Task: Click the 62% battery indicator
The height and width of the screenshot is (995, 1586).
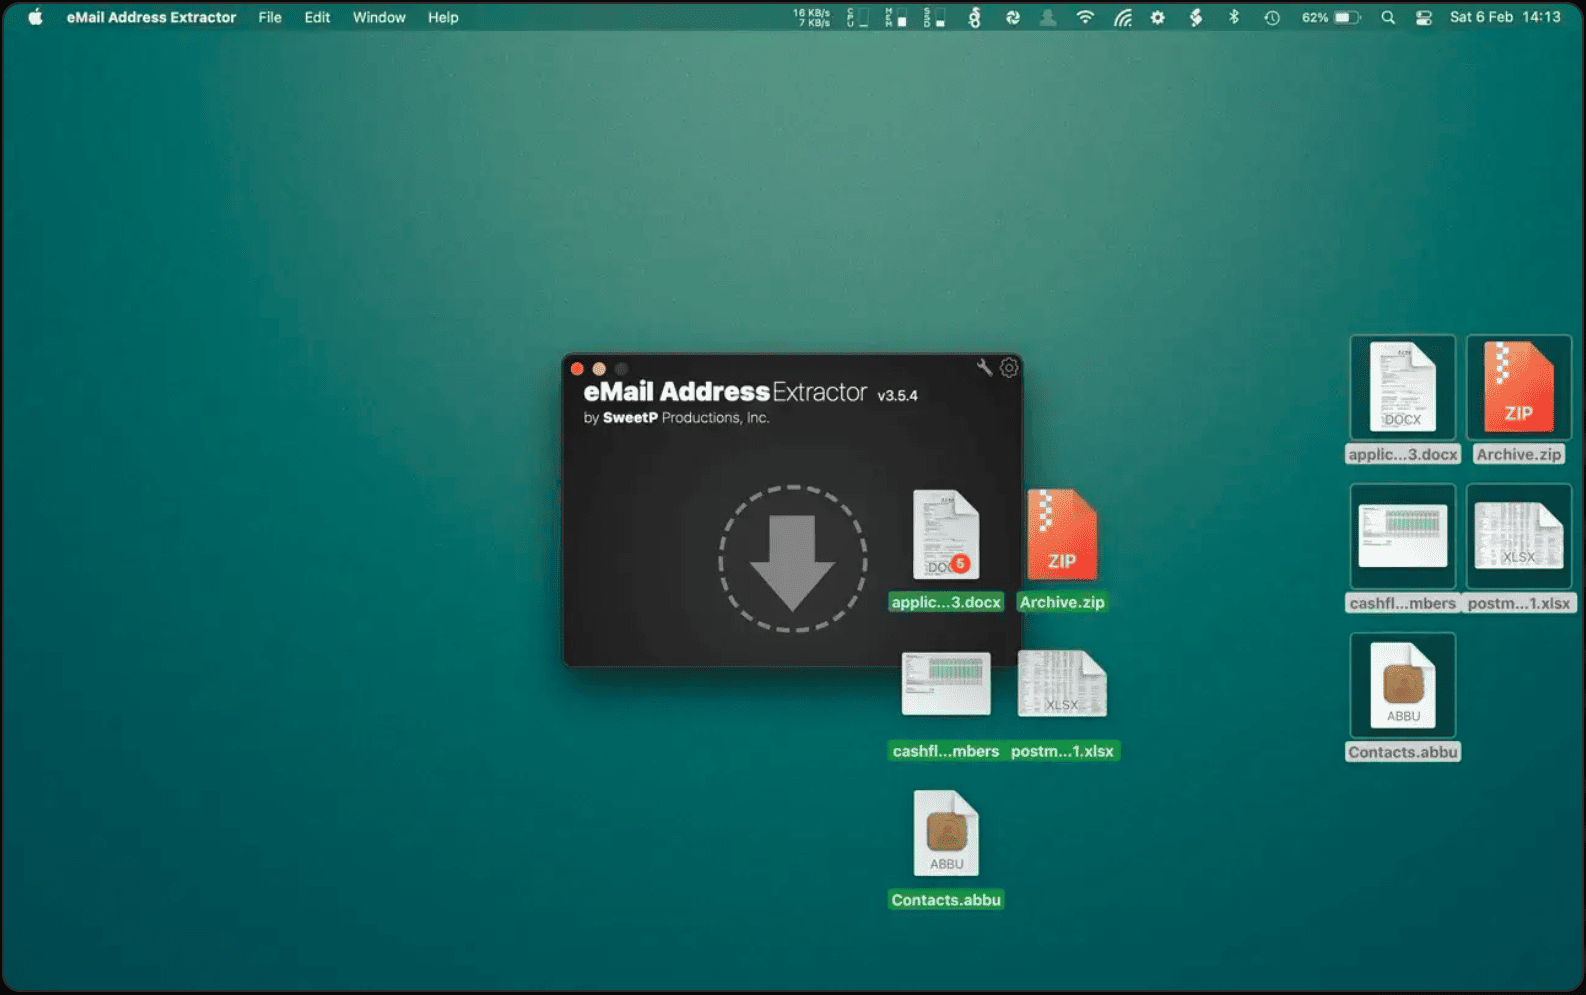Action: tap(1331, 17)
